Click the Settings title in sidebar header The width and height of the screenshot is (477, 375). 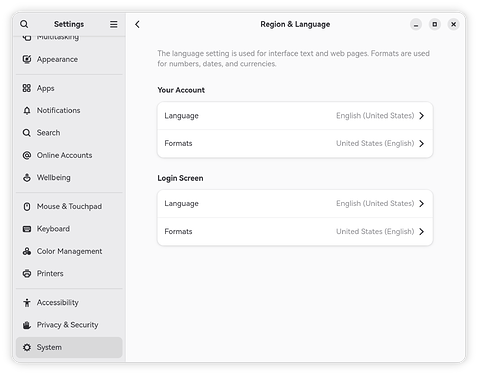tap(69, 24)
